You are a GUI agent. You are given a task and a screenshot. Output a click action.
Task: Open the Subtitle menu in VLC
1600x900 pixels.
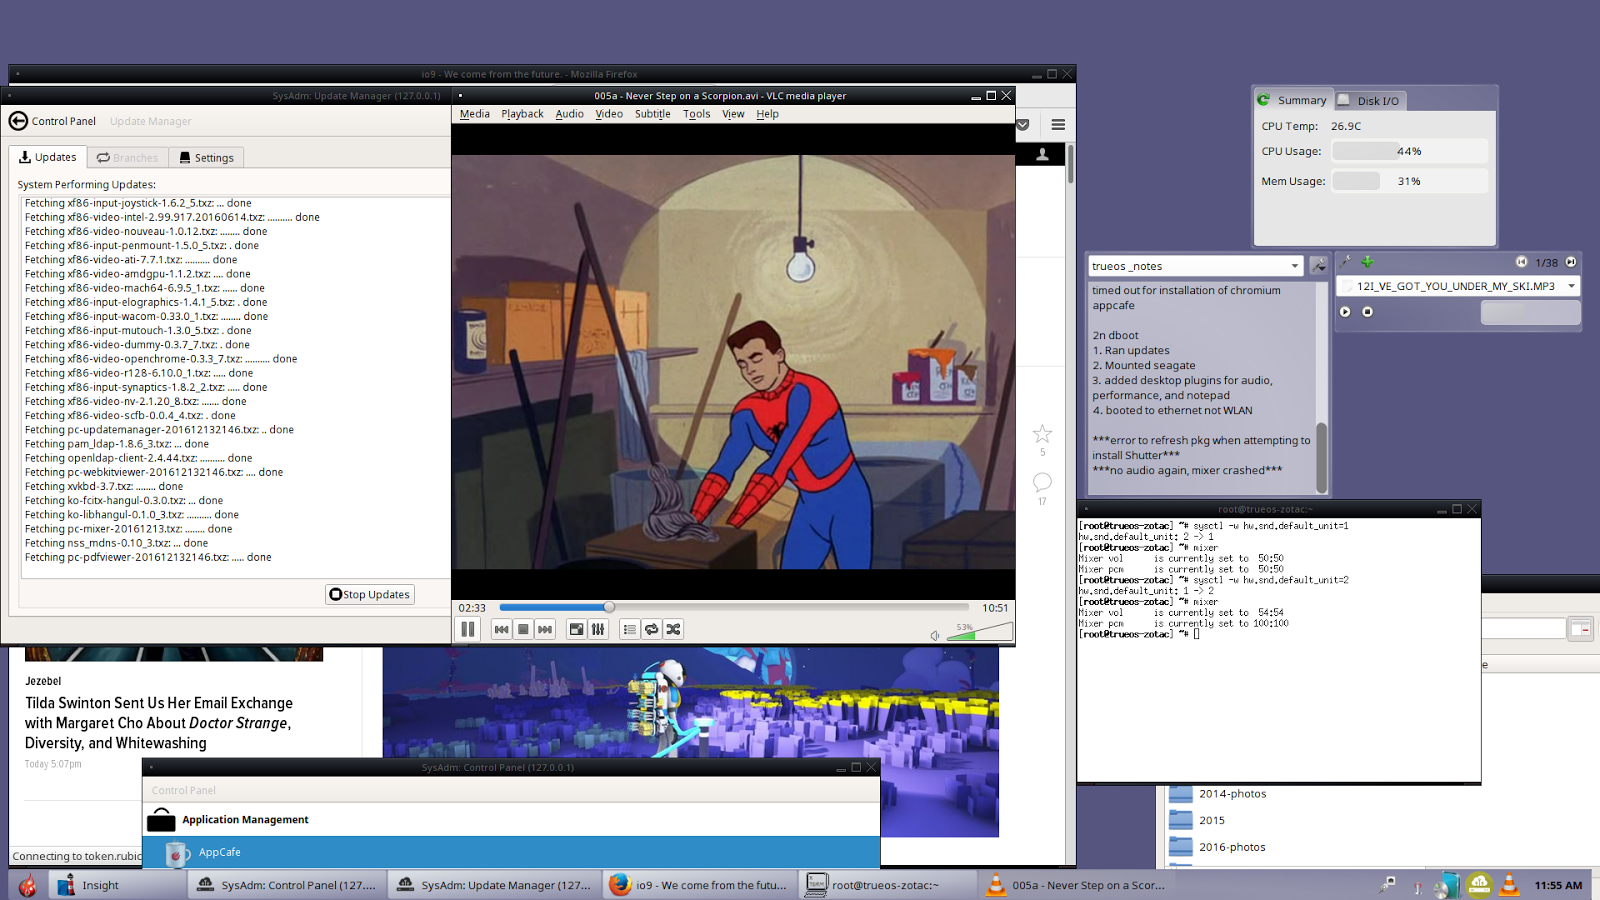(652, 114)
